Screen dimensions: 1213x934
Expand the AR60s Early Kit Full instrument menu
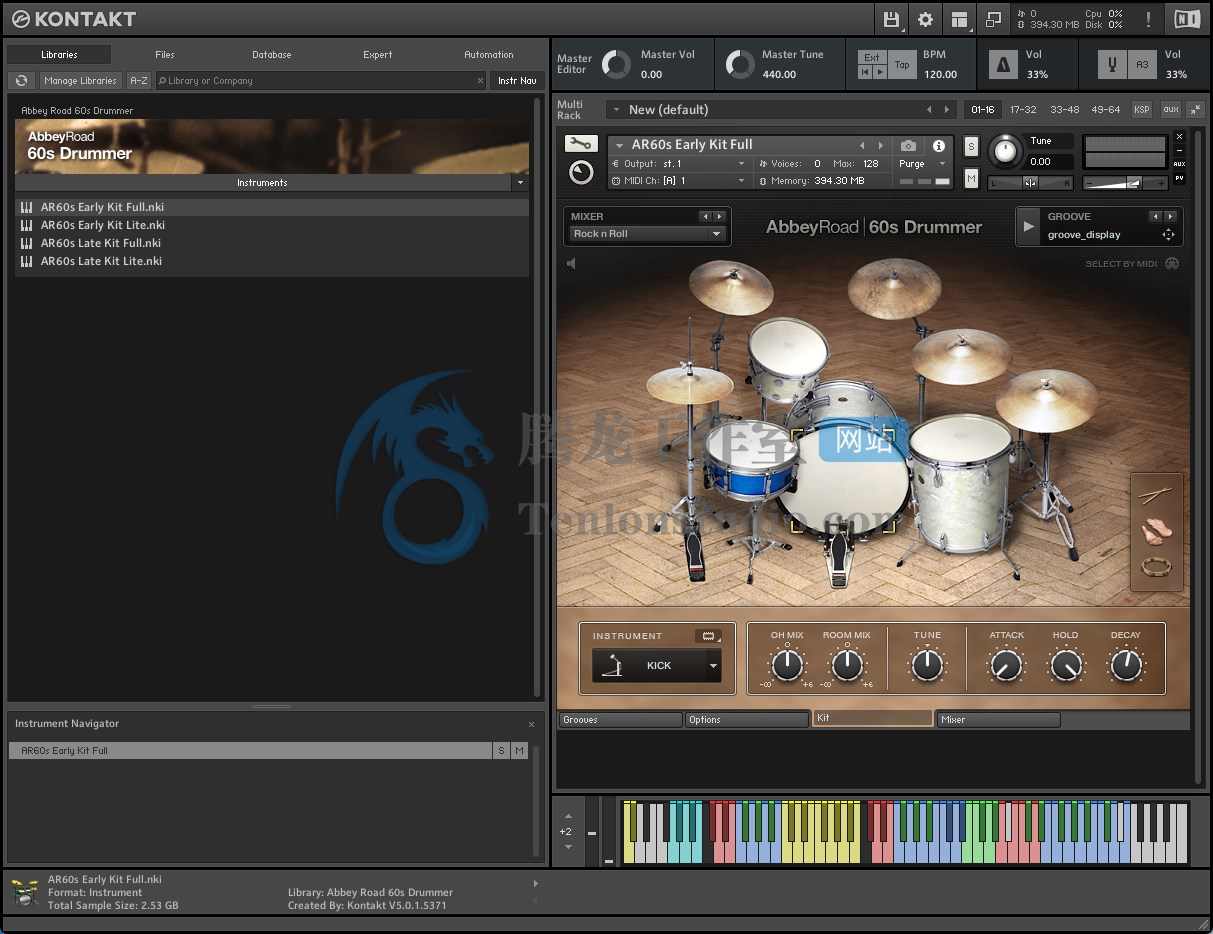[619, 146]
